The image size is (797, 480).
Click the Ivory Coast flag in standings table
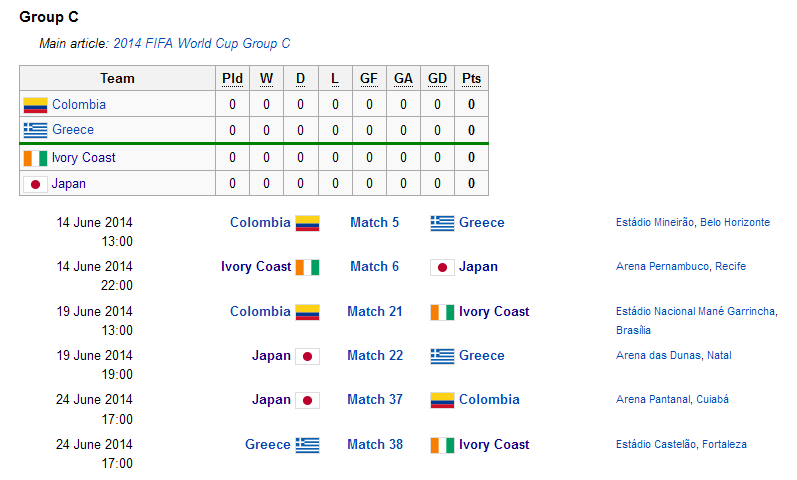(x=35, y=158)
